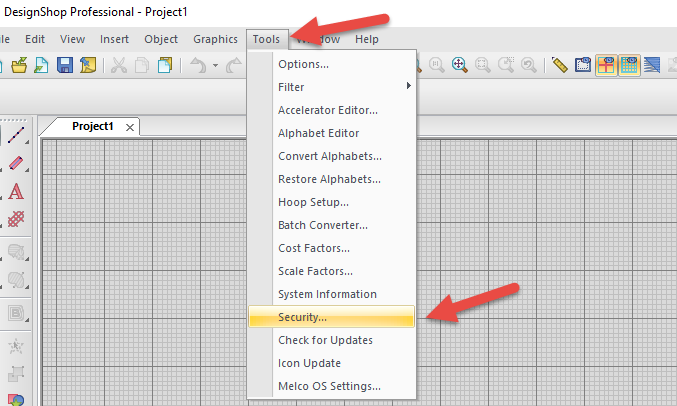Toggle the blue stitch lines view icon
The height and width of the screenshot is (406, 677).
pos(652,66)
